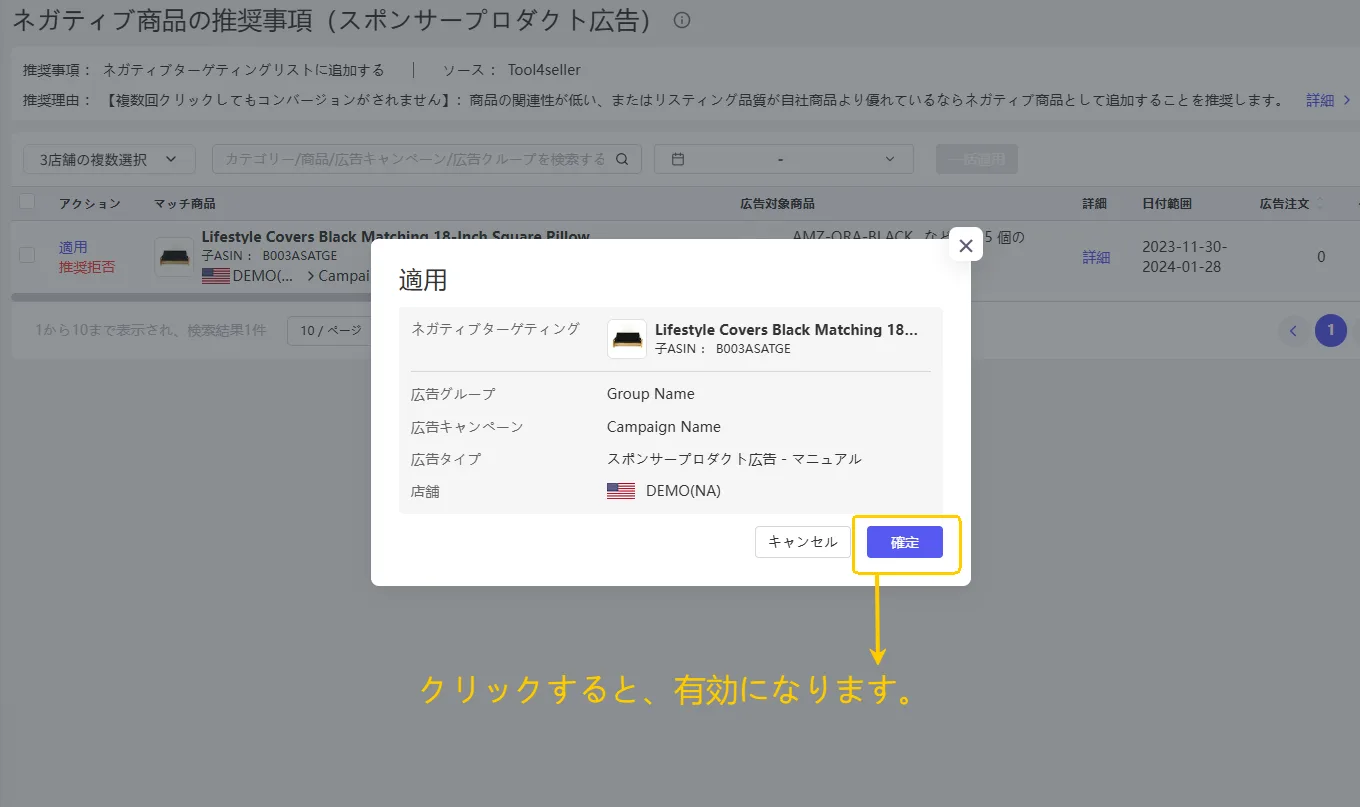Open the 詳細 link in the recommendation banner
The width and height of the screenshot is (1360, 807).
[x=1328, y=100]
